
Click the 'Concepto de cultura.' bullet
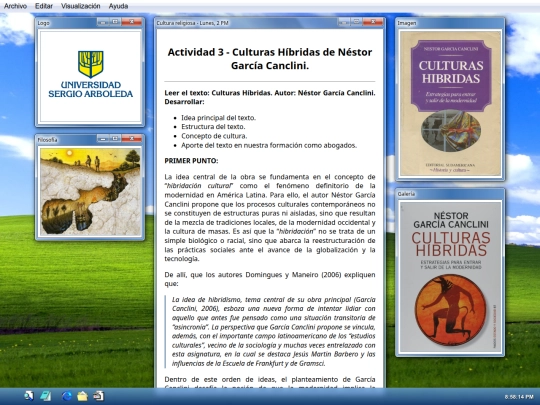click(214, 136)
